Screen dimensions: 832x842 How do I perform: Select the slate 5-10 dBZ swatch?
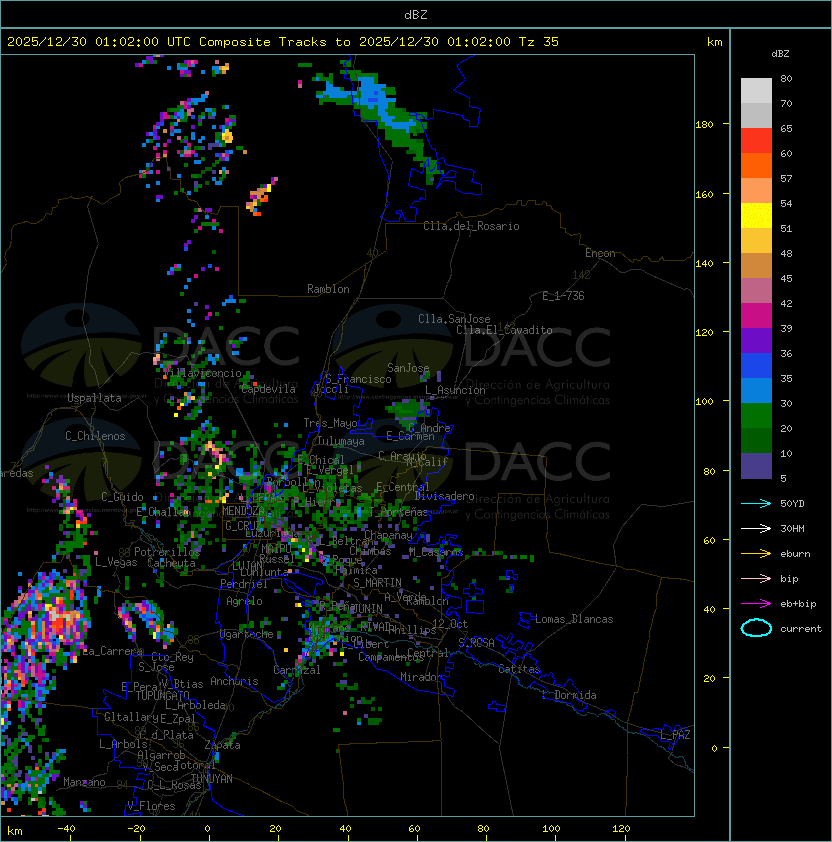[756, 466]
